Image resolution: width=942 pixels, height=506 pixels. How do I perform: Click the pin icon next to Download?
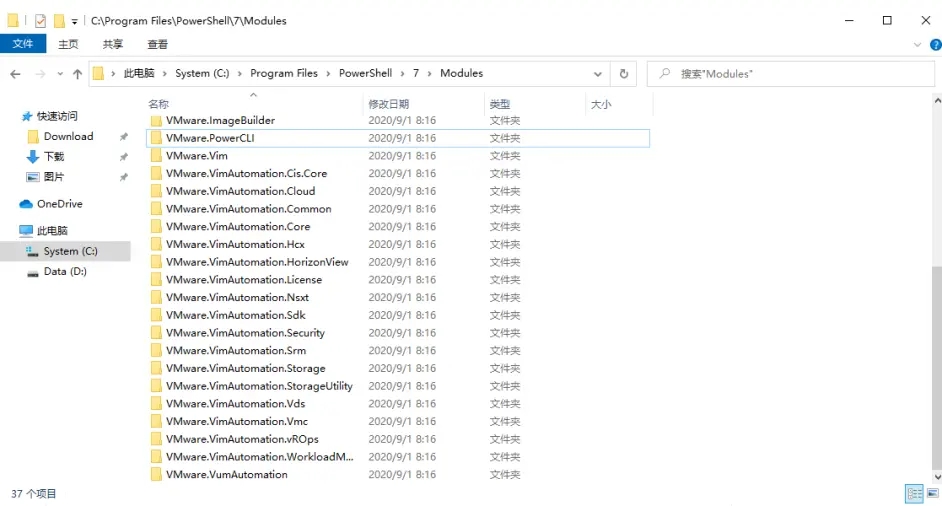[123, 136]
